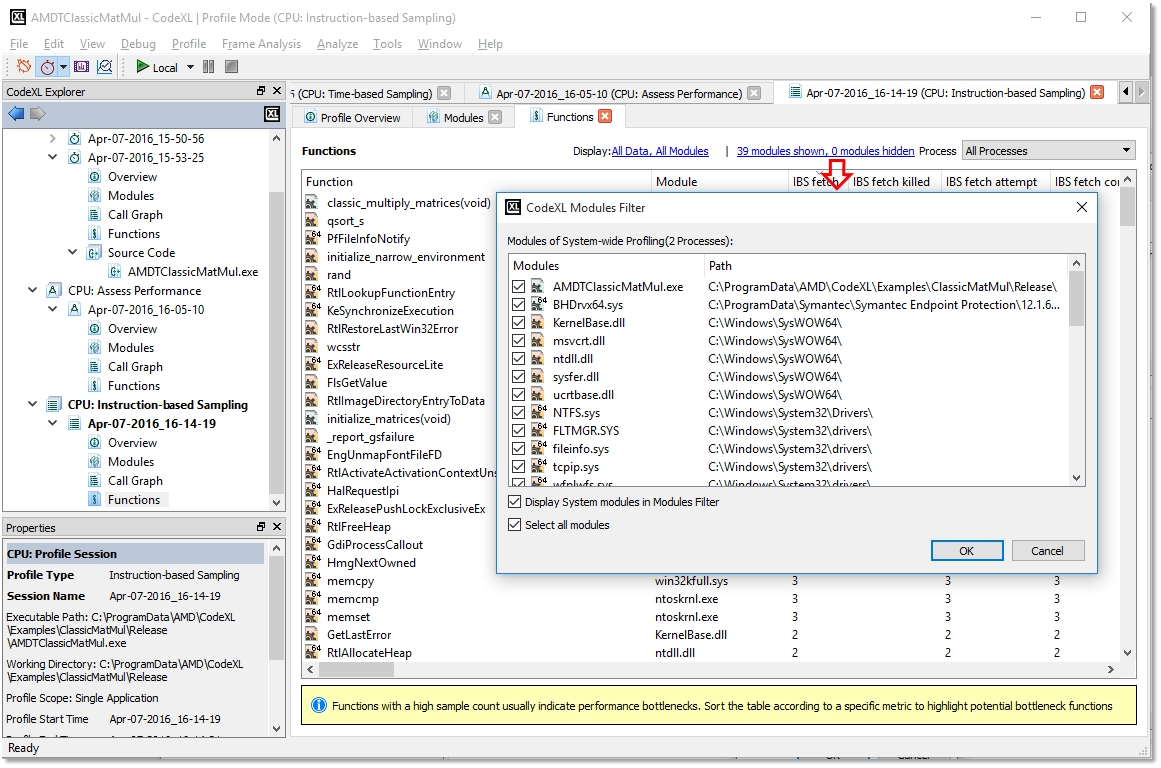The width and height of the screenshot is (1161, 768).
Task: Uncheck the KernelBase.dll module
Action: coord(518,323)
